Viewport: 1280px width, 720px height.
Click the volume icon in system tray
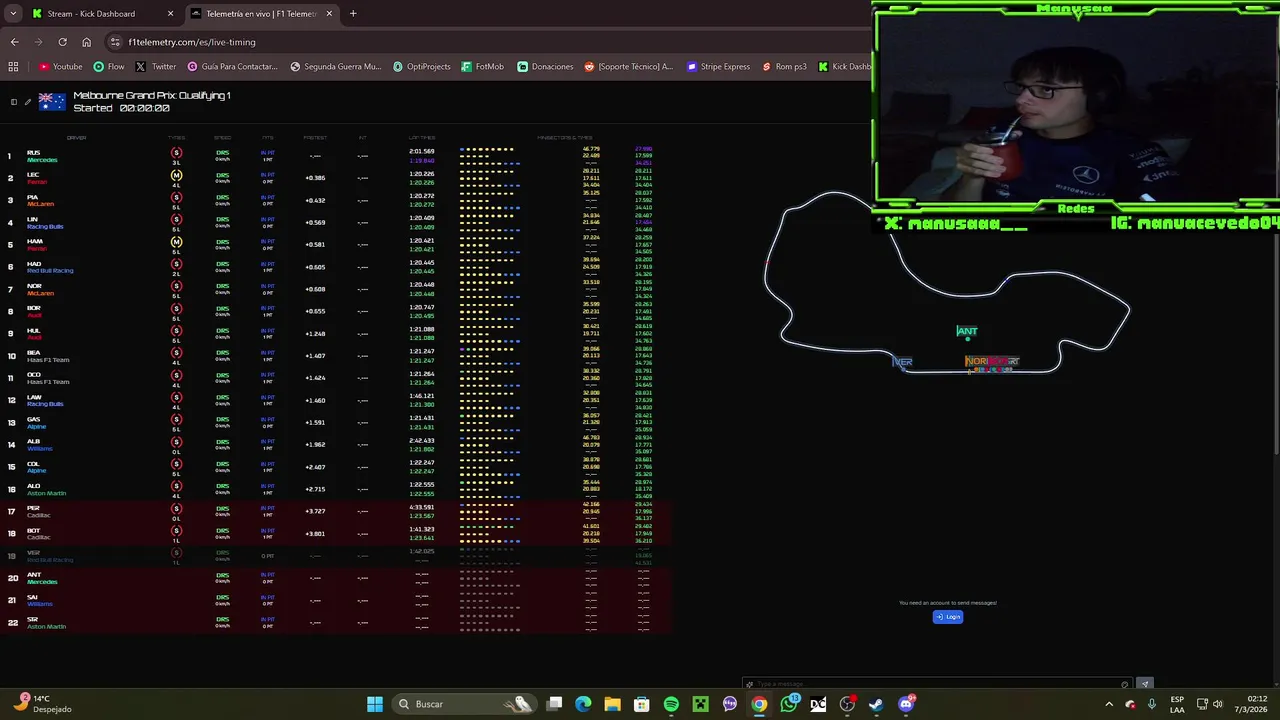(1218, 704)
